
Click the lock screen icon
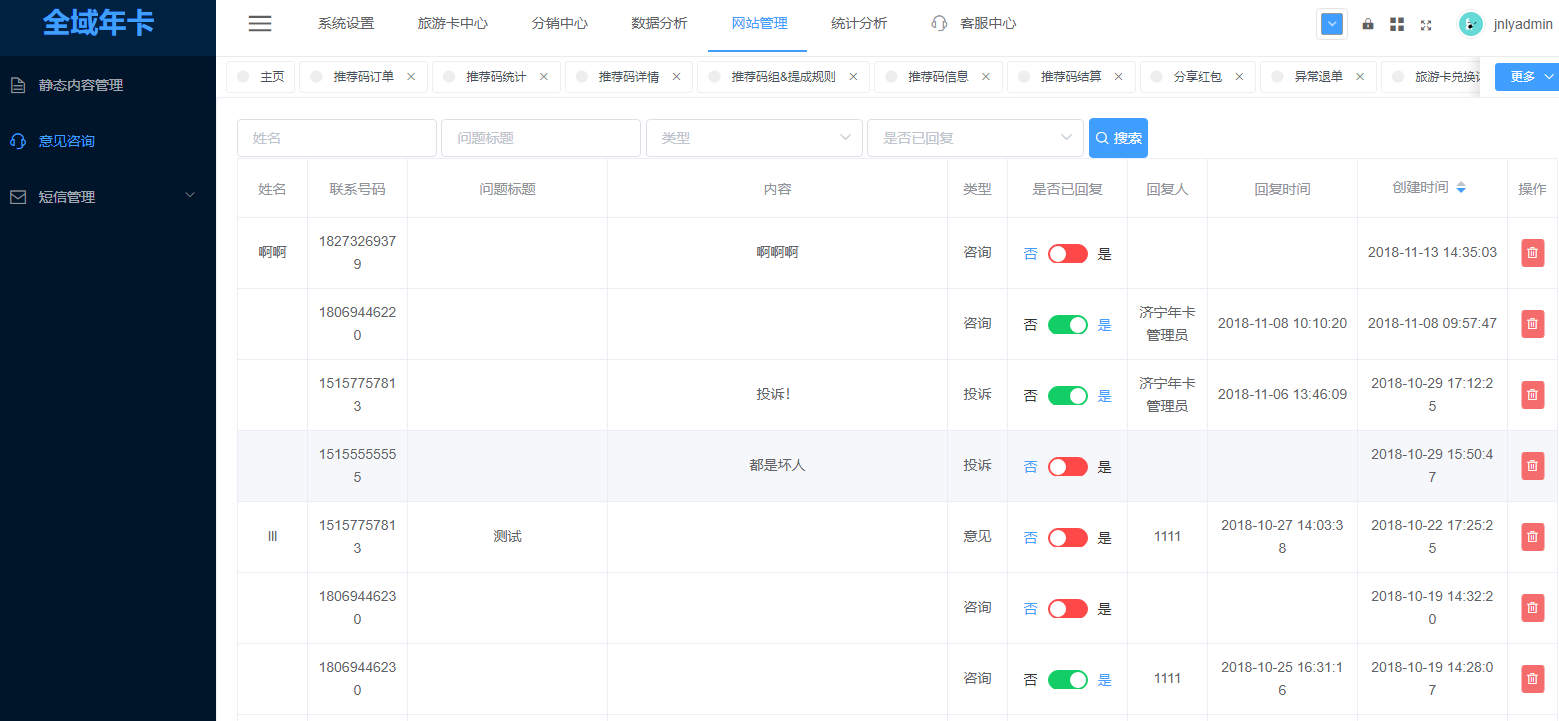(x=1368, y=24)
